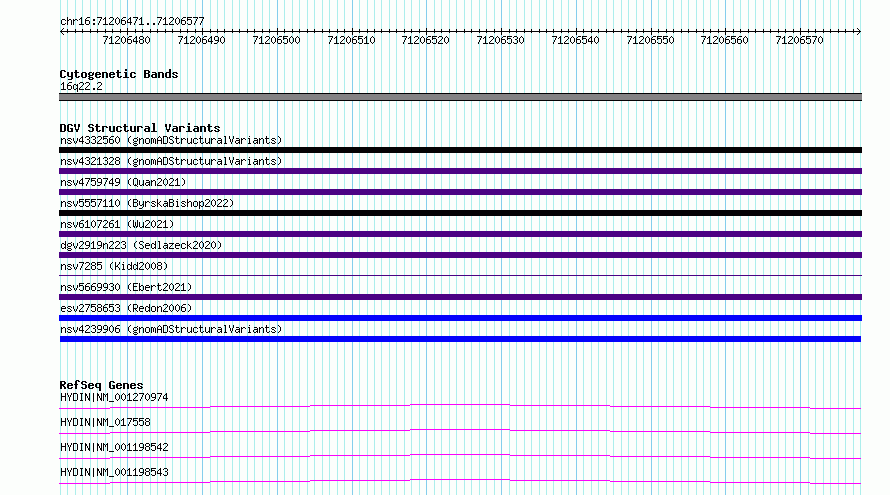Click the purple bar under dgv2919n223

[460, 255]
